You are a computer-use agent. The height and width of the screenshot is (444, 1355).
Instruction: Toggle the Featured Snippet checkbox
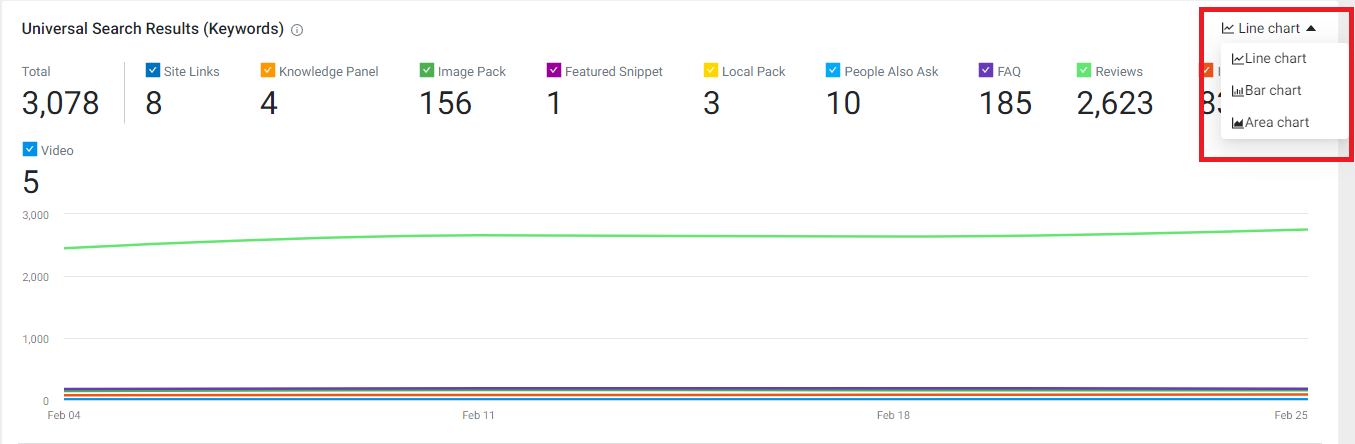(554, 70)
